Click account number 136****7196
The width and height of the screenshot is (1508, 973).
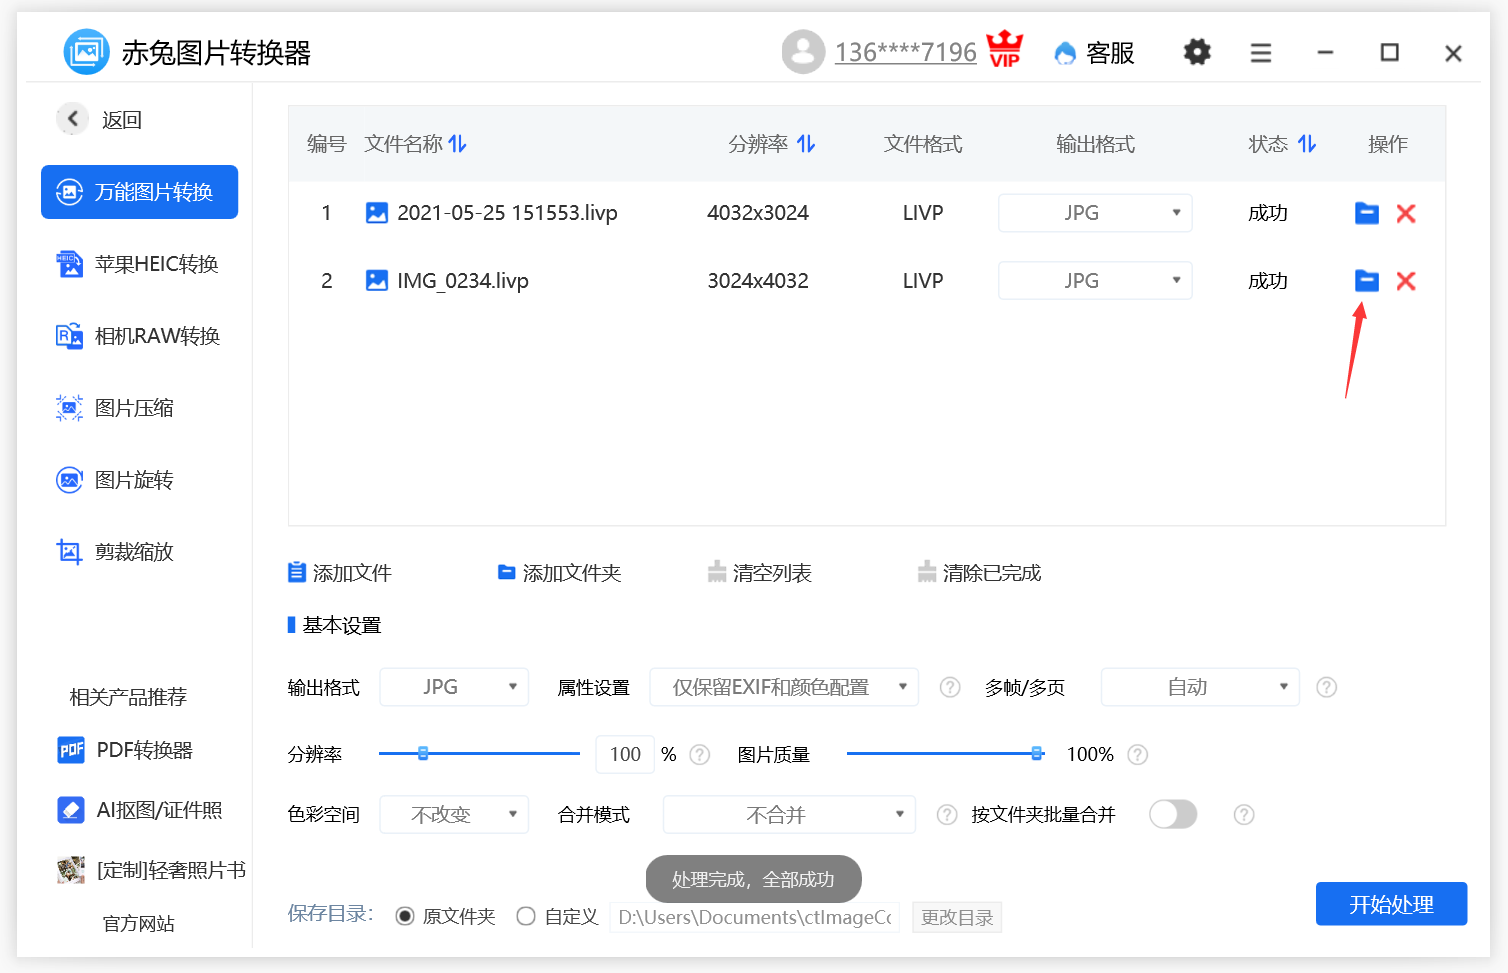pos(905,52)
